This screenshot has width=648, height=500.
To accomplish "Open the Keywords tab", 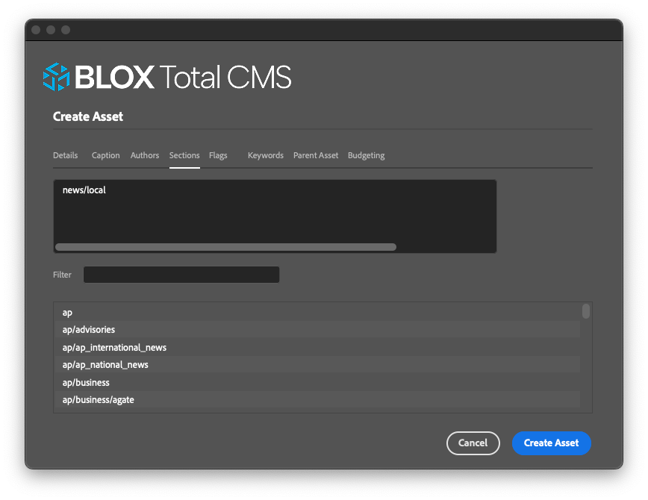I will 265,156.
